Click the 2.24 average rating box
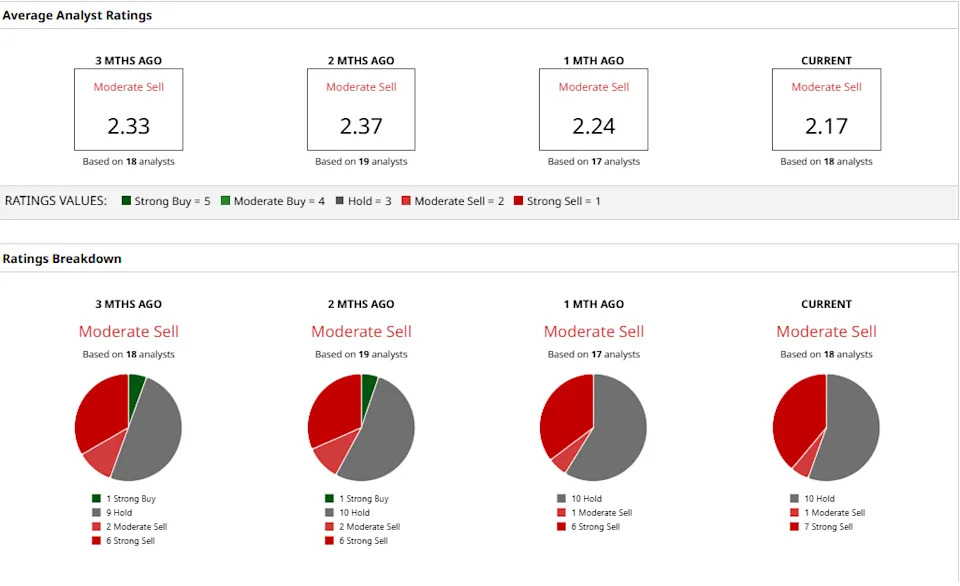The height and width of the screenshot is (586, 960). point(593,109)
